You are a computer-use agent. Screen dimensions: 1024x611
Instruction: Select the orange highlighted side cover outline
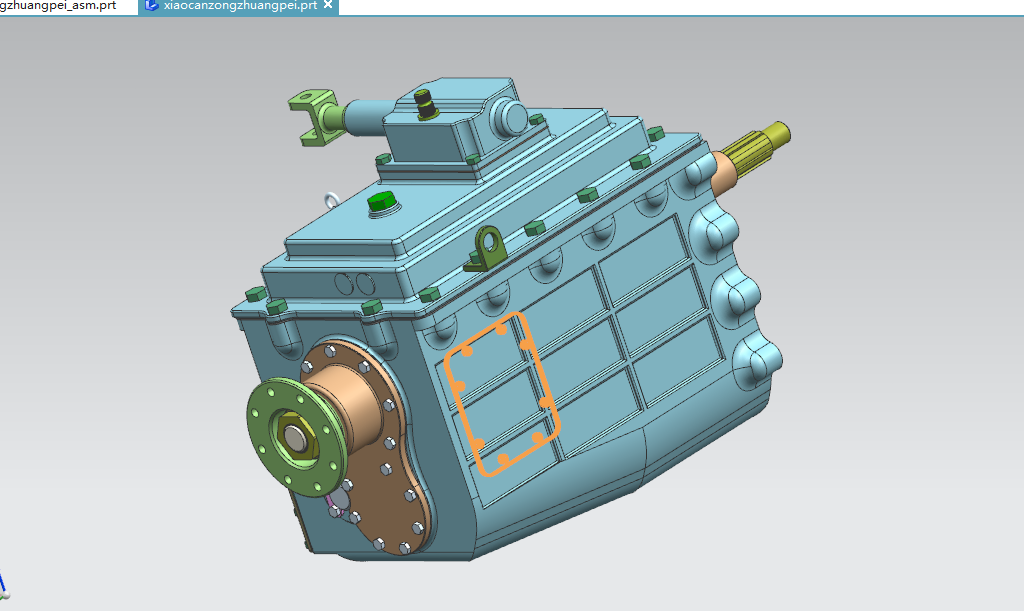point(502,394)
